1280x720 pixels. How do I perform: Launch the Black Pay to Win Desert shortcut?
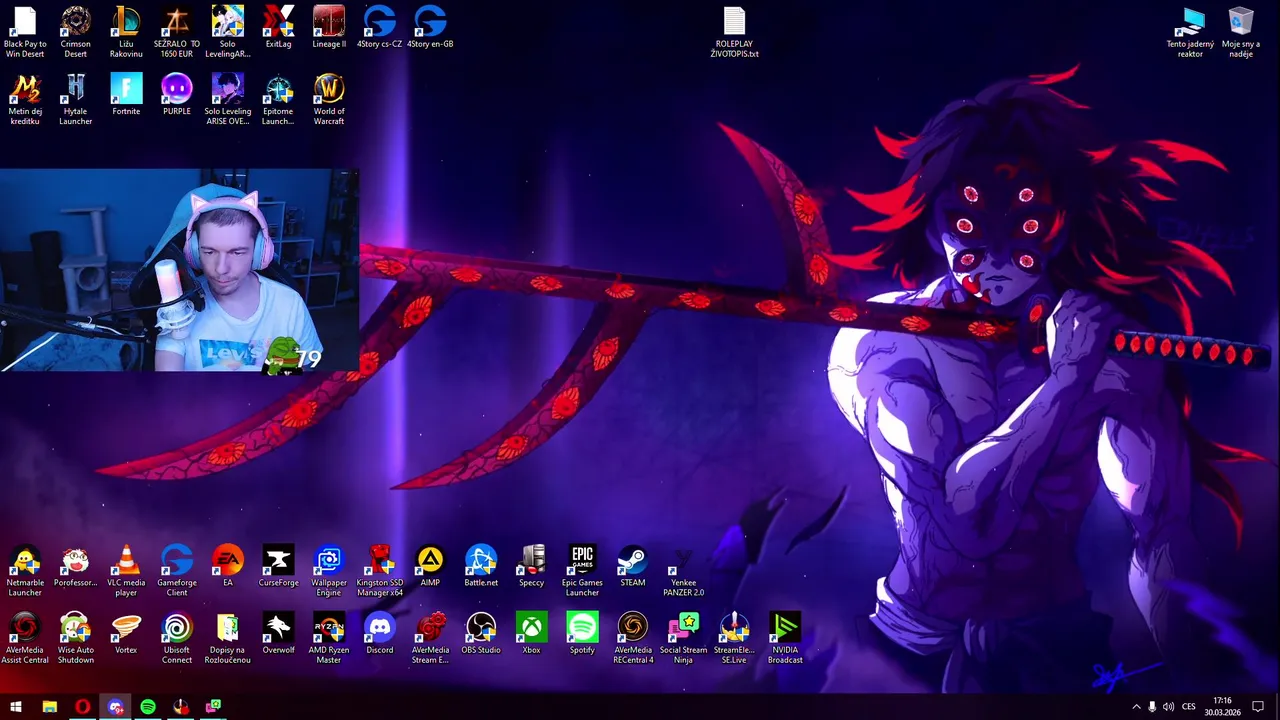pos(25,32)
